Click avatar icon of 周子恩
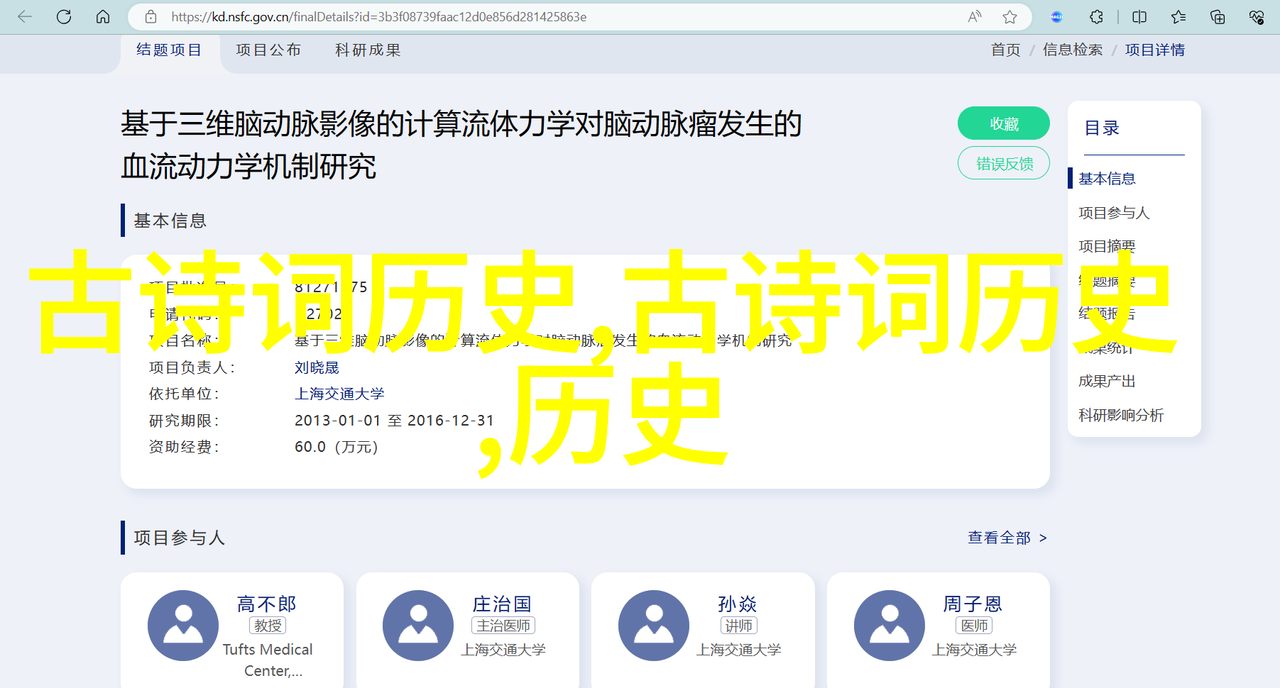Screen dimensions: 1280x688 click(889, 626)
